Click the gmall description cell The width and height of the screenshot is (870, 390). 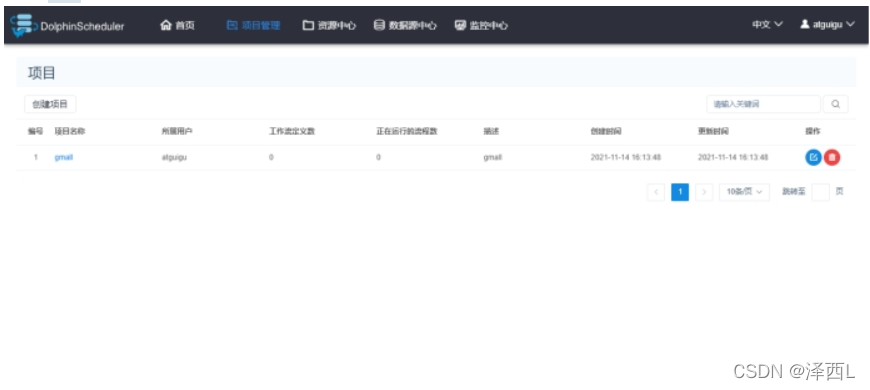tap(493, 158)
